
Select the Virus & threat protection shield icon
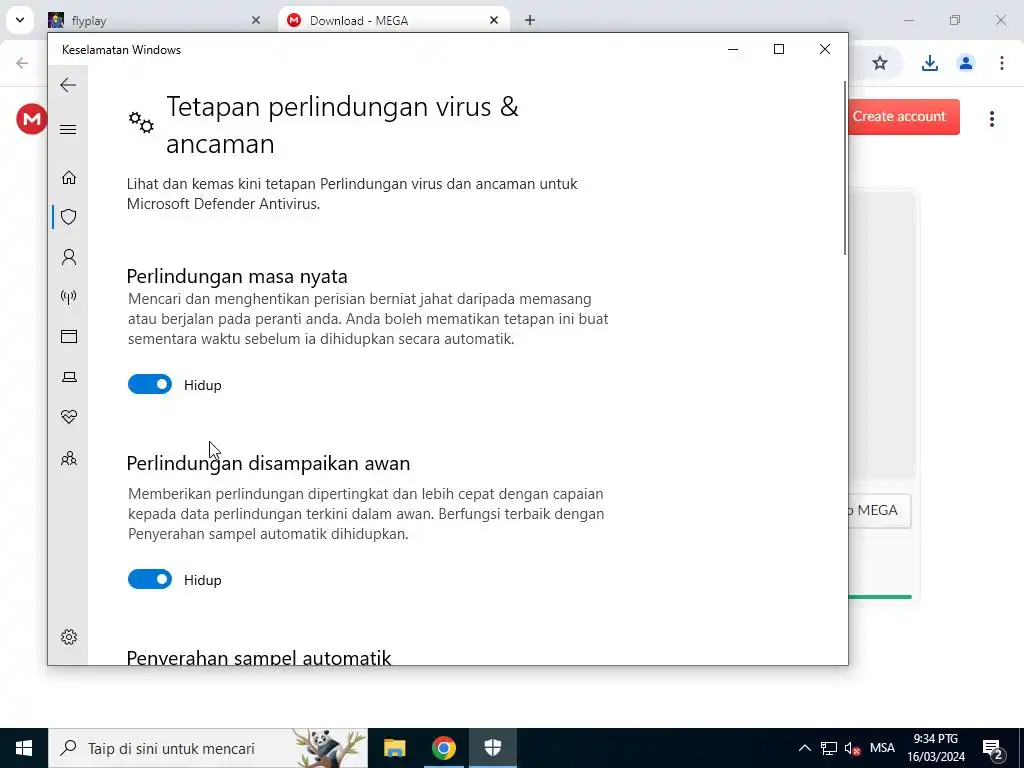click(69, 217)
